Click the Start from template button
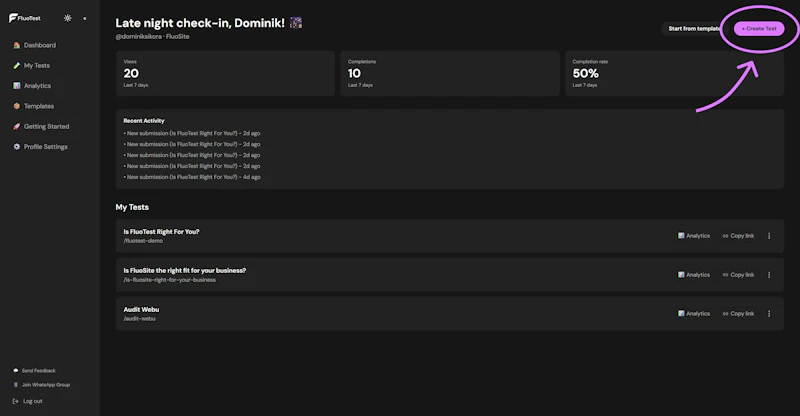Screen dimensions: 800x416 coord(693,29)
